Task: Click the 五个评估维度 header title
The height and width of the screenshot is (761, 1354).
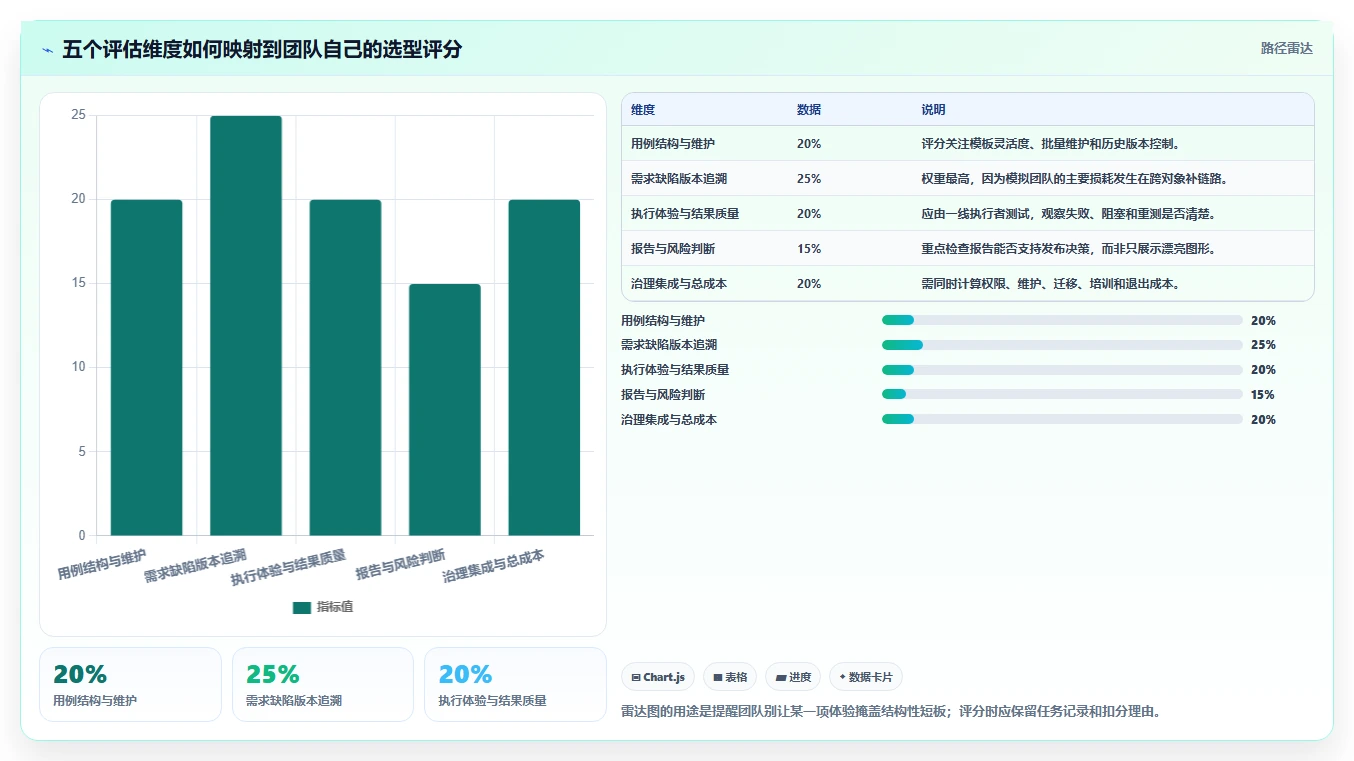Action: 262,49
